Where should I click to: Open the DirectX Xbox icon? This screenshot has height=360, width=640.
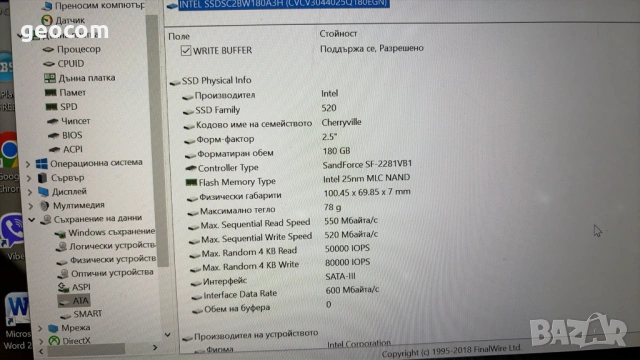coord(54,340)
